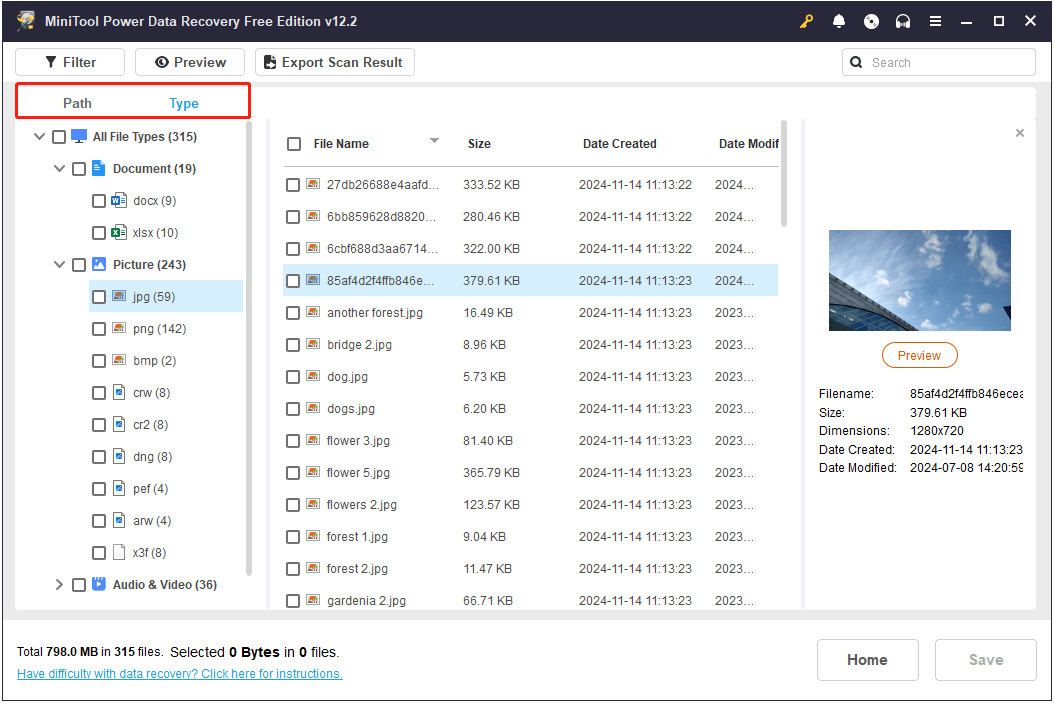This screenshot has height=704, width=1055.
Task: Tick the Picture (243) checkbox
Action: point(79,265)
